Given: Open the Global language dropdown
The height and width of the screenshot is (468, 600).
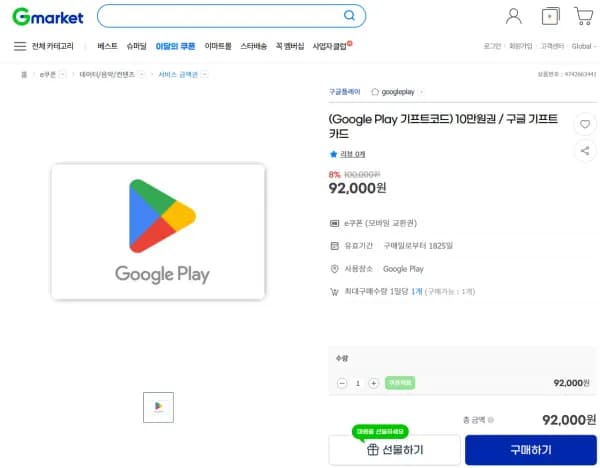Looking at the screenshot, I should 584,46.
